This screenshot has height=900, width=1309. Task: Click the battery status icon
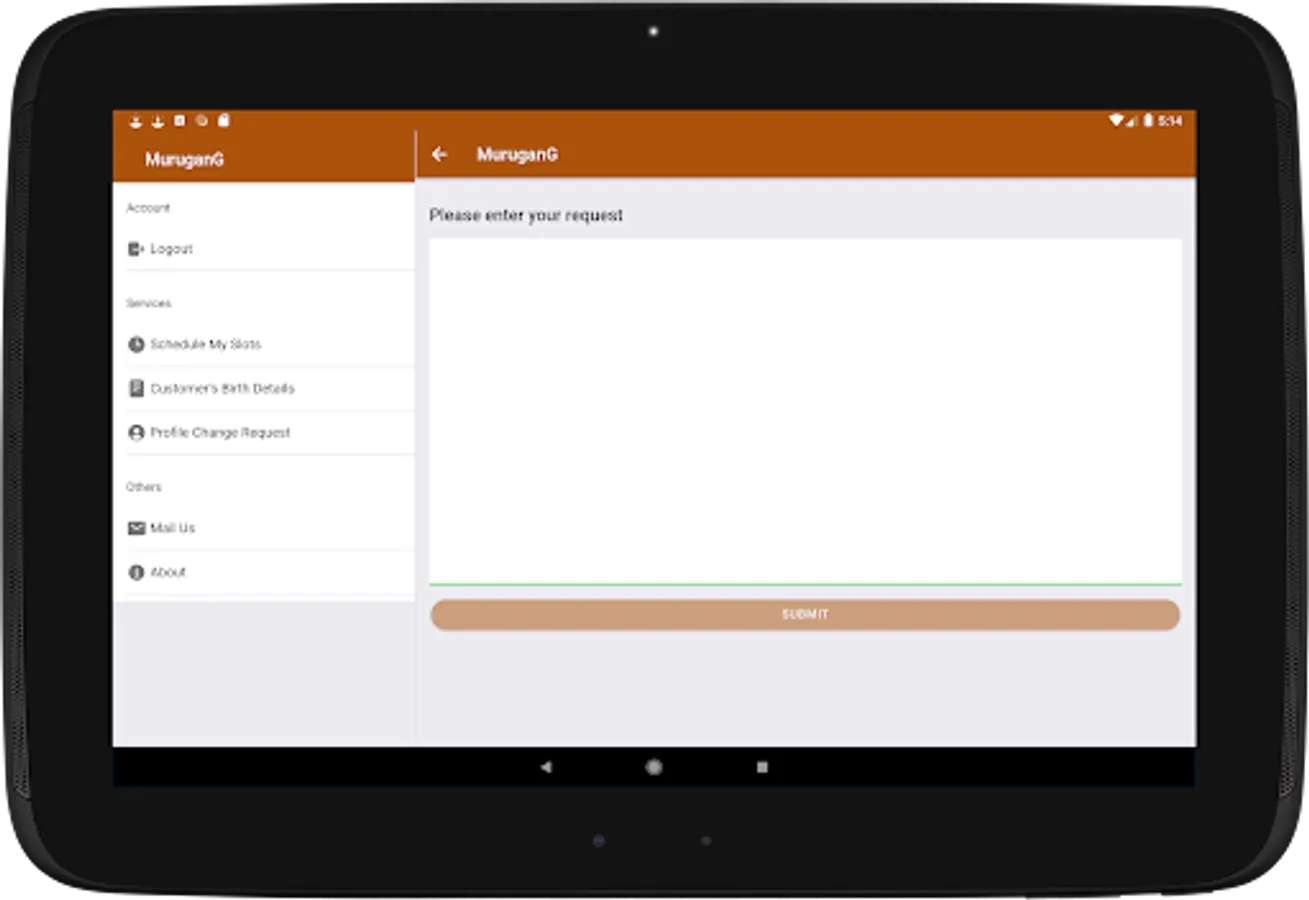coord(1149,120)
